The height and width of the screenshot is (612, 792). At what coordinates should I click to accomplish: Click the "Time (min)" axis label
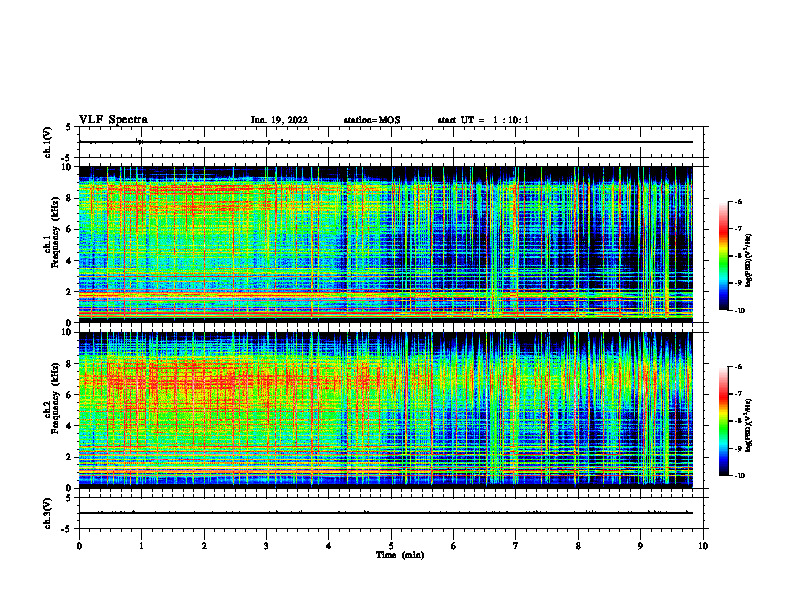(400, 555)
